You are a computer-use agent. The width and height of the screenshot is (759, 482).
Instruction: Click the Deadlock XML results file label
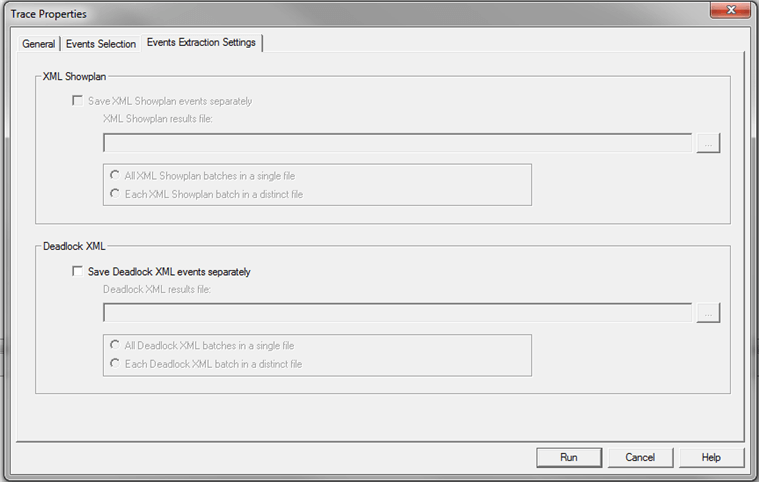pos(157,289)
